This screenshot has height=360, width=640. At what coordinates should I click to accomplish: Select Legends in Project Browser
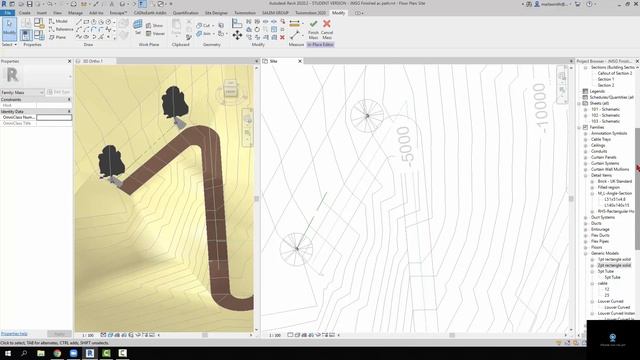(597, 91)
